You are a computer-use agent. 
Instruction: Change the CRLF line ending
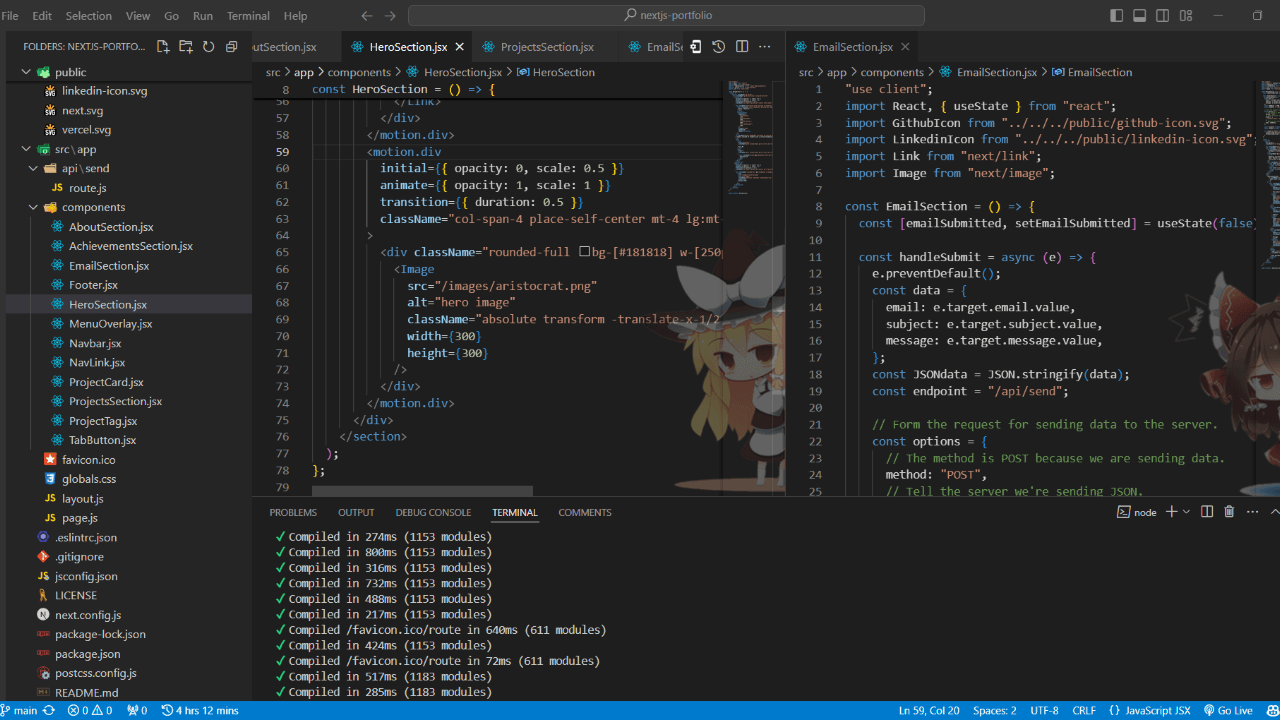click(1084, 711)
